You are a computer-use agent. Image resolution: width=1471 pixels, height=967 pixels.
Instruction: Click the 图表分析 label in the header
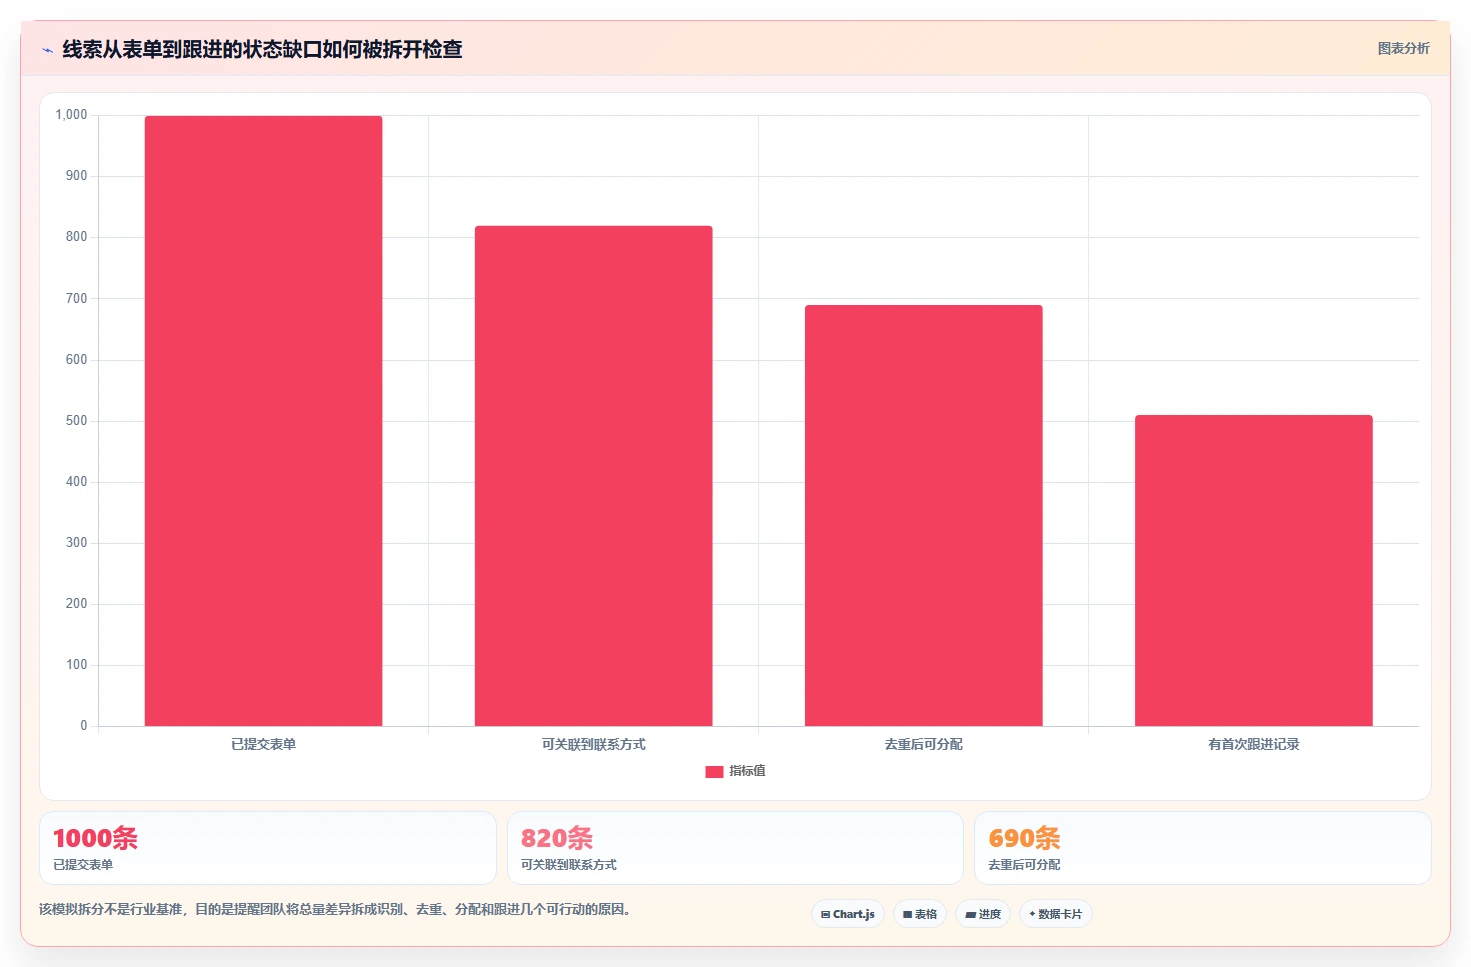[x=1403, y=48]
